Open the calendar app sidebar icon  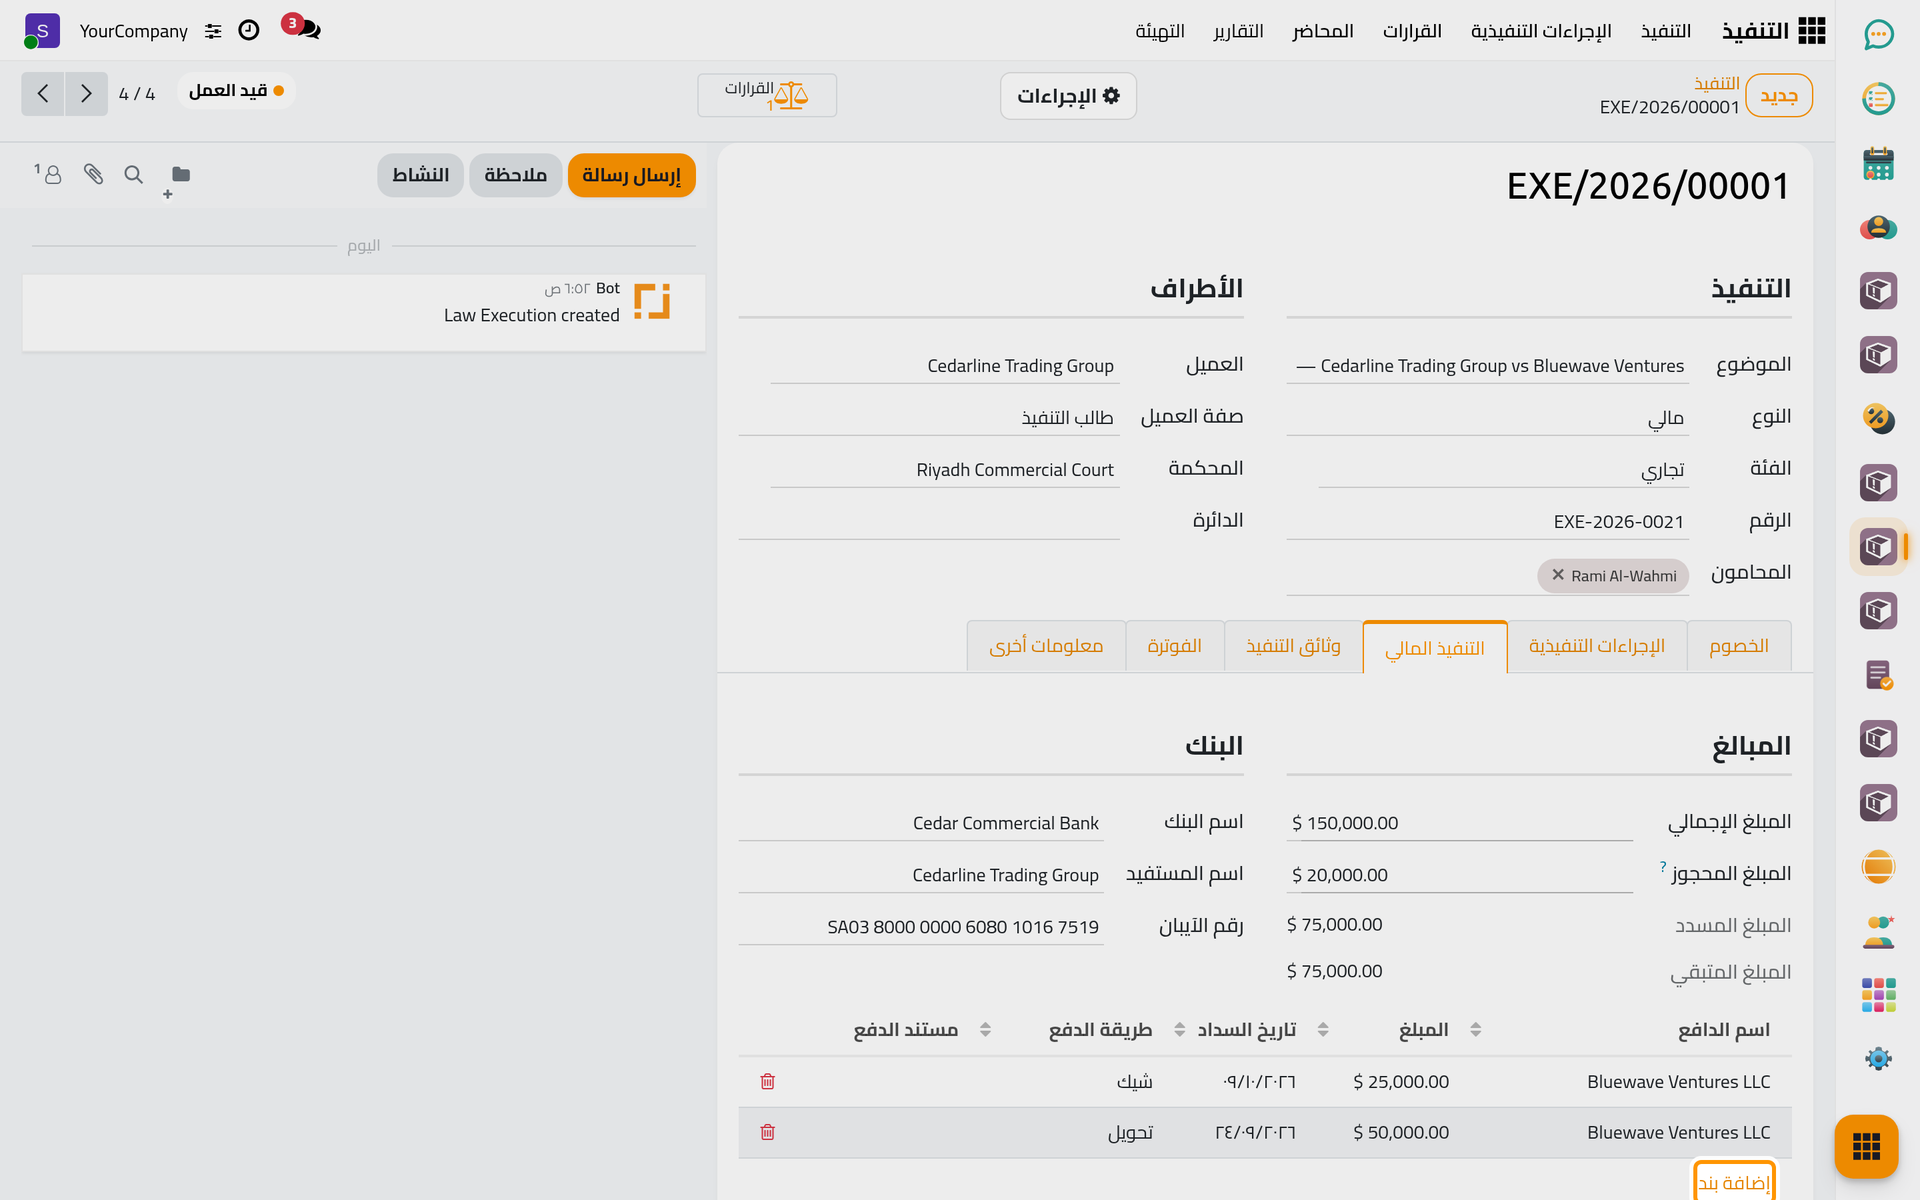pos(1878,163)
